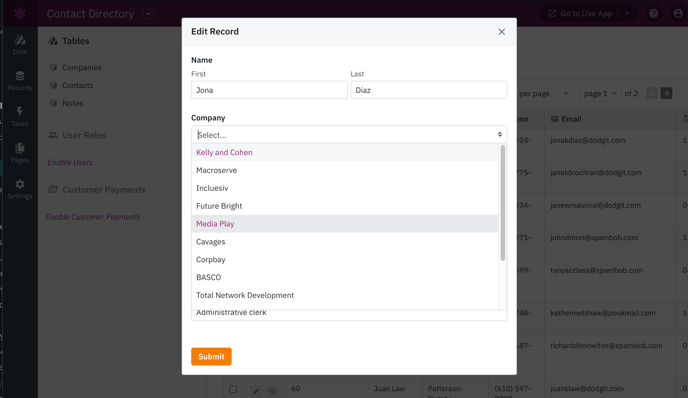Screen dimensions: 688x398
Task: Click the company list scrollbar
Action: click(503, 203)
